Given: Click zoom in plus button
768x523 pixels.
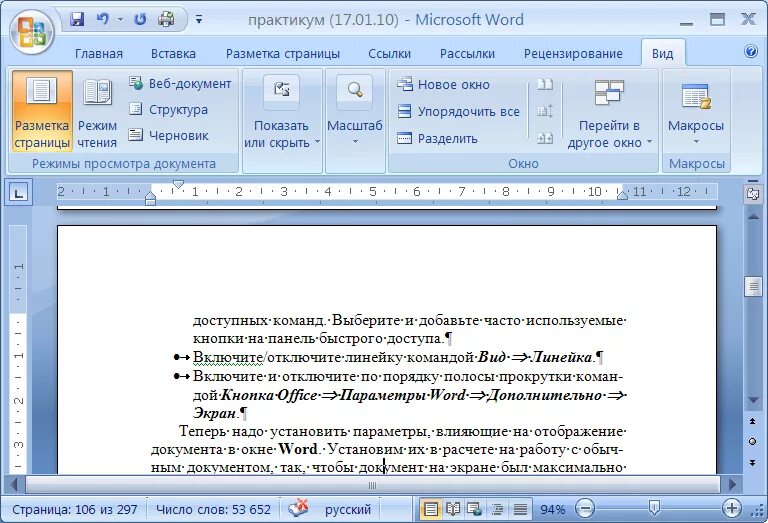Looking at the screenshot, I should pyautogui.click(x=732, y=509).
